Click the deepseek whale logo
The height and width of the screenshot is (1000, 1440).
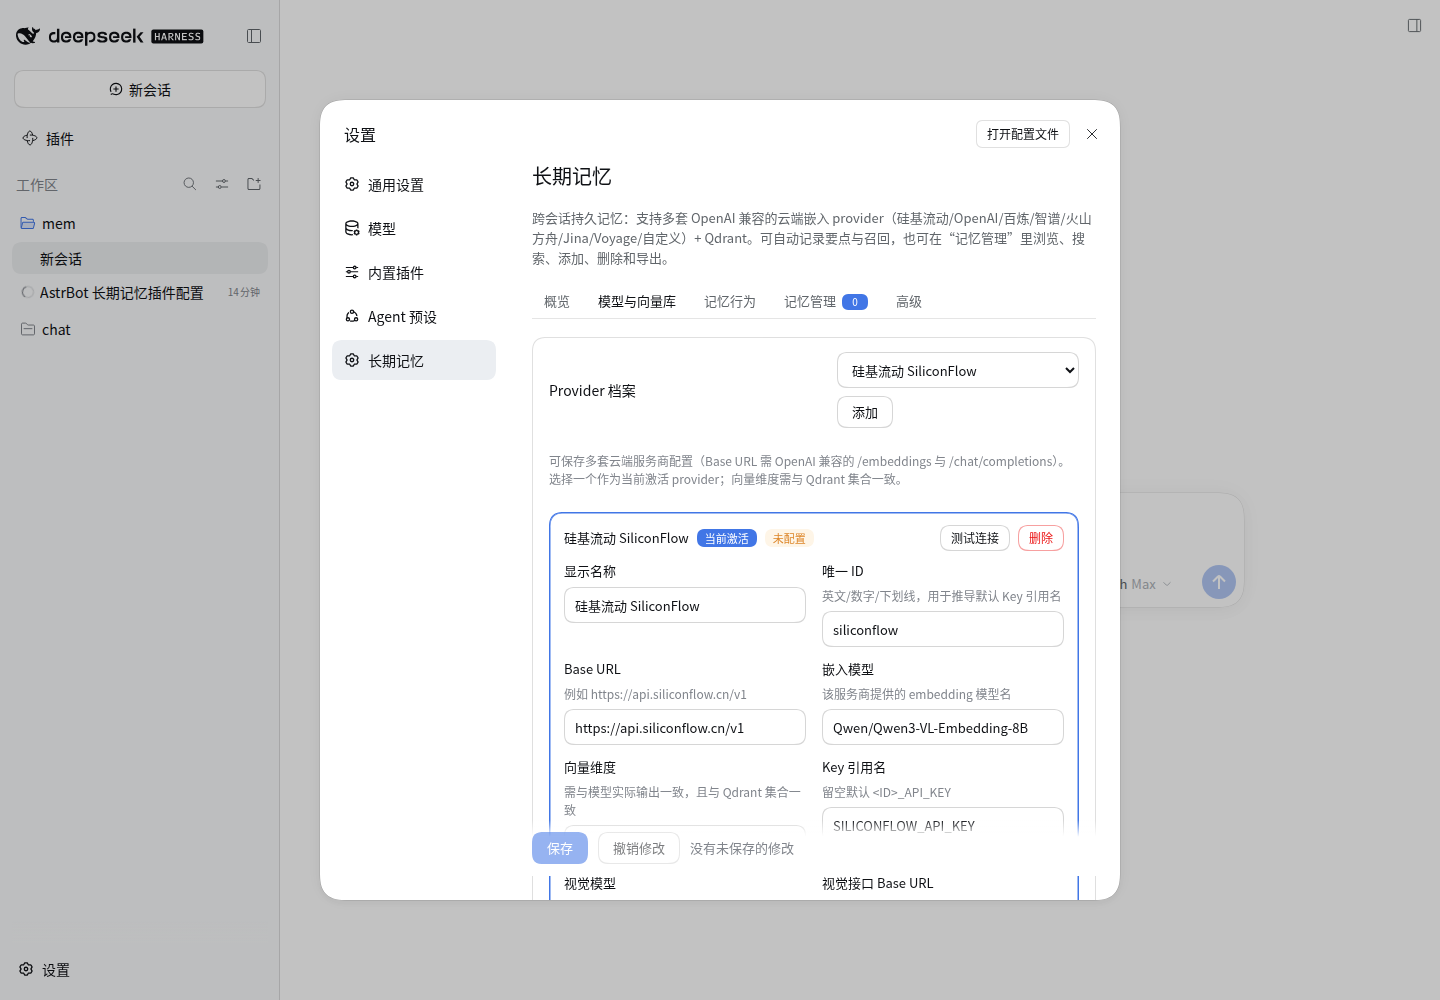(28, 36)
